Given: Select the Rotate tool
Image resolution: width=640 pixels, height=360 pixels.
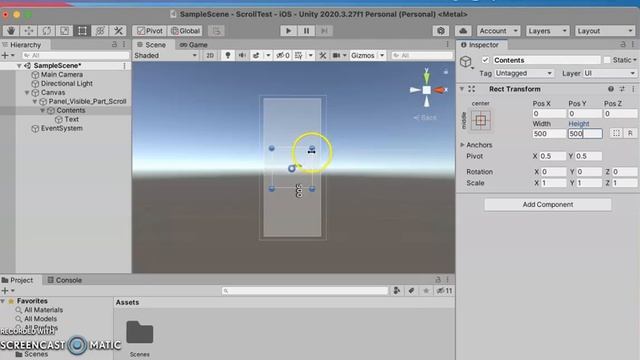Looking at the screenshot, I should [47, 31].
